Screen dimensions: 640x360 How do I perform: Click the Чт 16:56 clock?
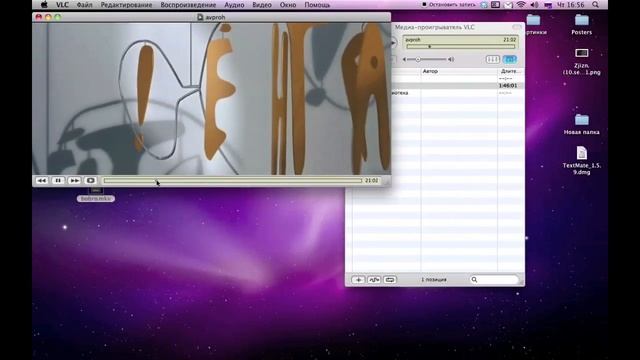571,5
